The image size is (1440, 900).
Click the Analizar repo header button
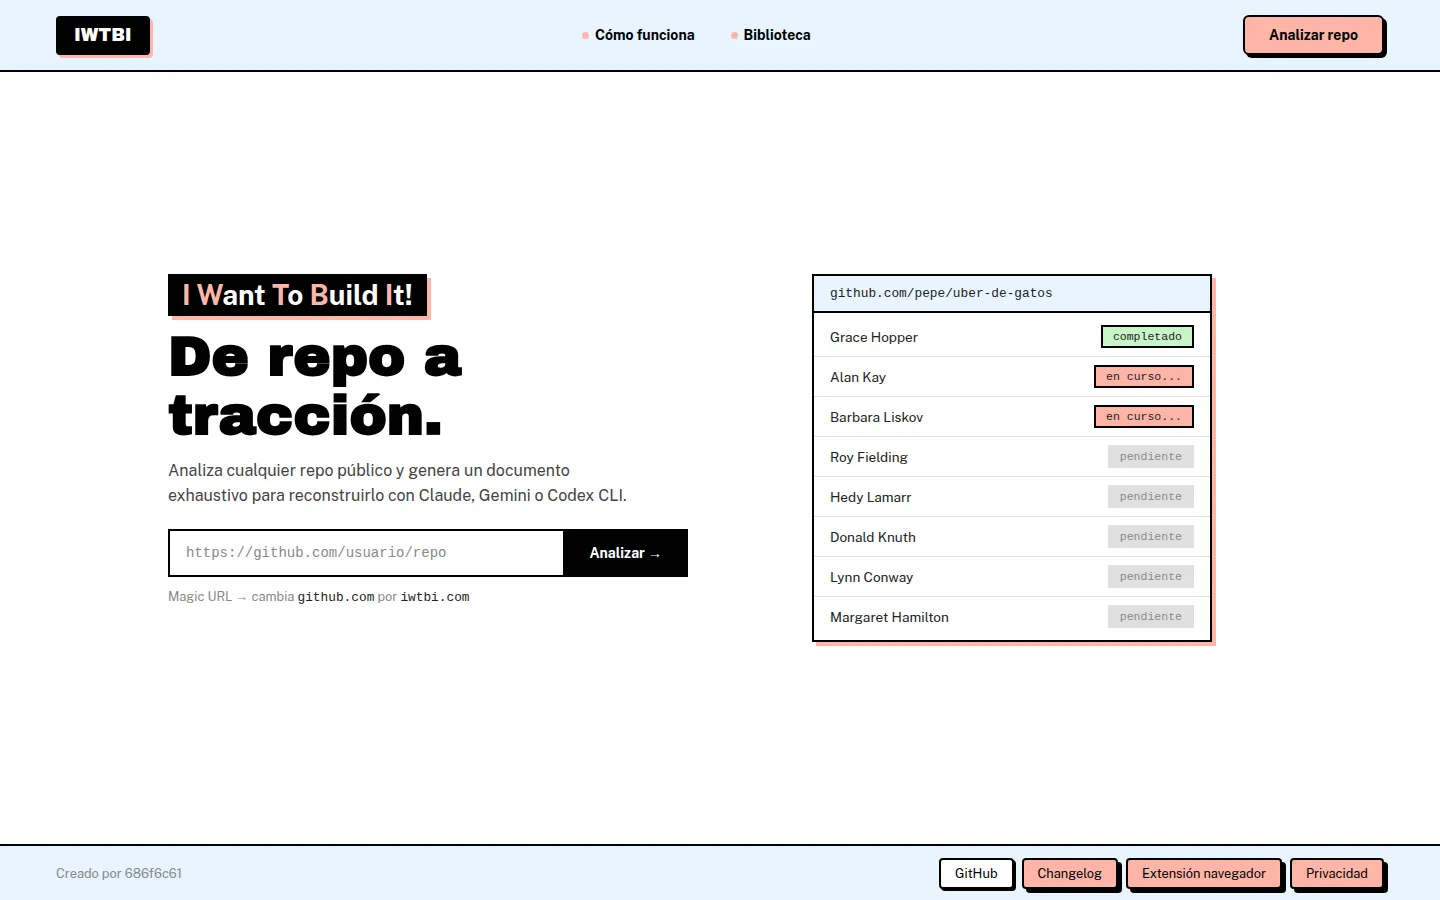pyautogui.click(x=1313, y=35)
